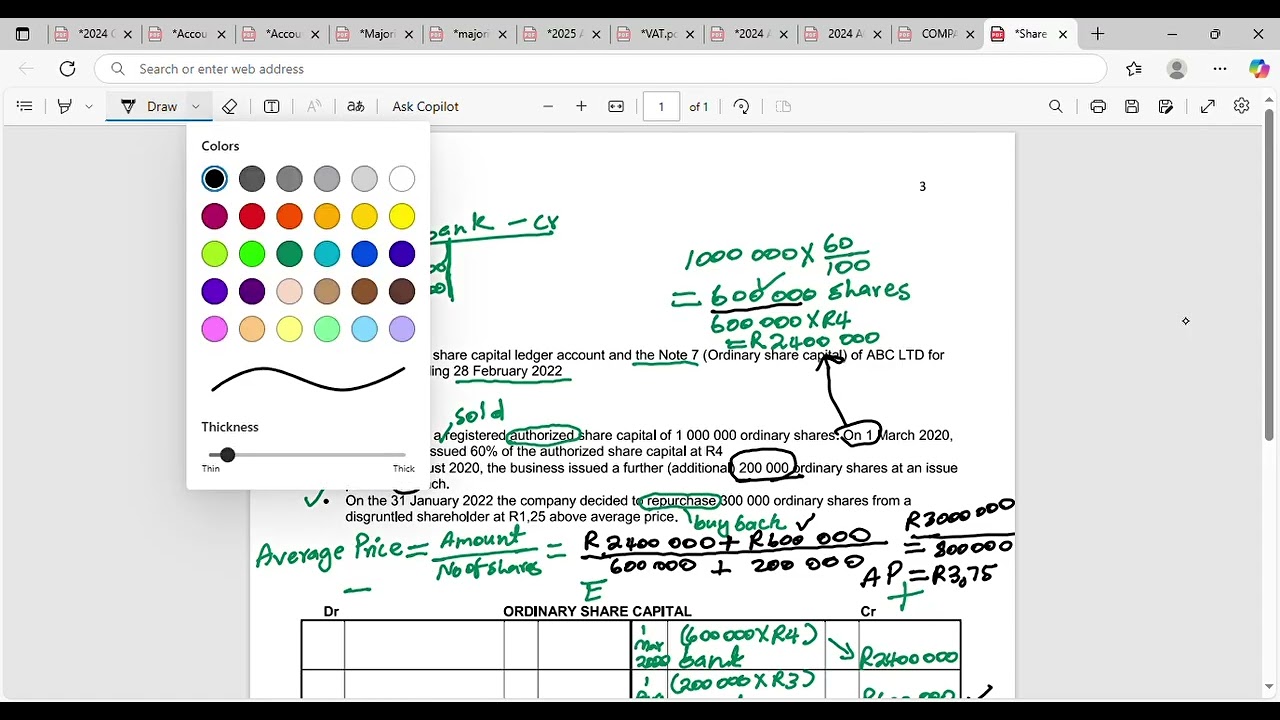The image size is (1280, 720).
Task: Open the PDF table of contents
Action: (x=25, y=106)
